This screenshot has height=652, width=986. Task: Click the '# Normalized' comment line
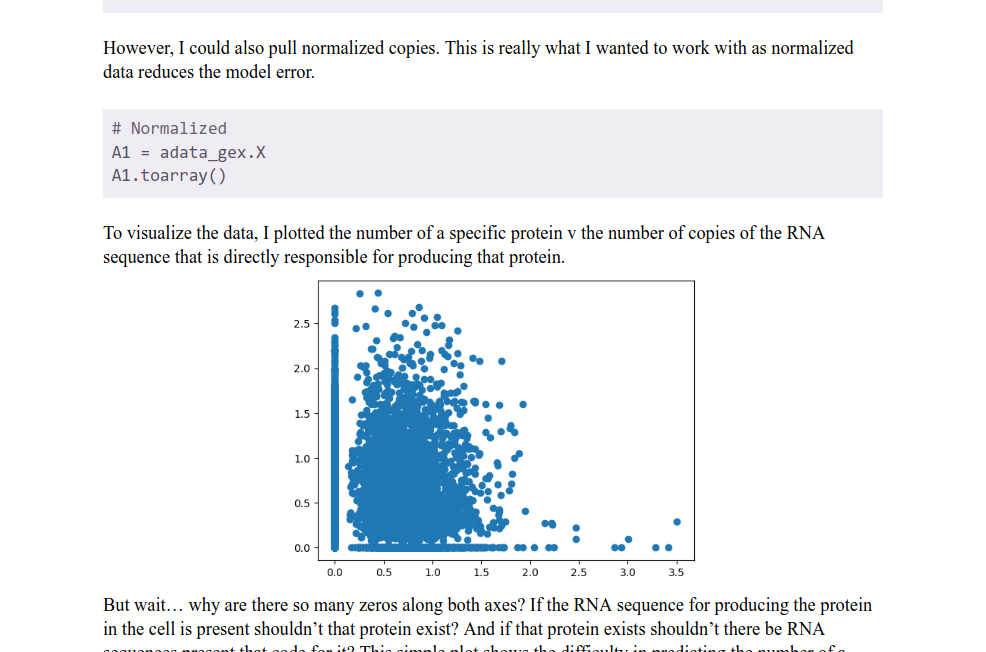(169, 128)
